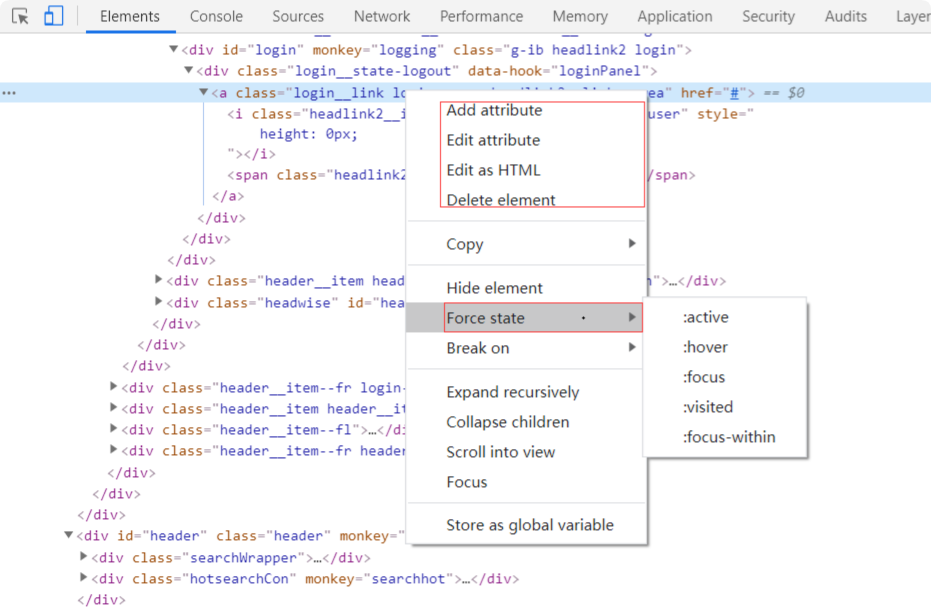Expand the hotsearchCon div node
This screenshot has height=608, width=931.
(x=84, y=579)
